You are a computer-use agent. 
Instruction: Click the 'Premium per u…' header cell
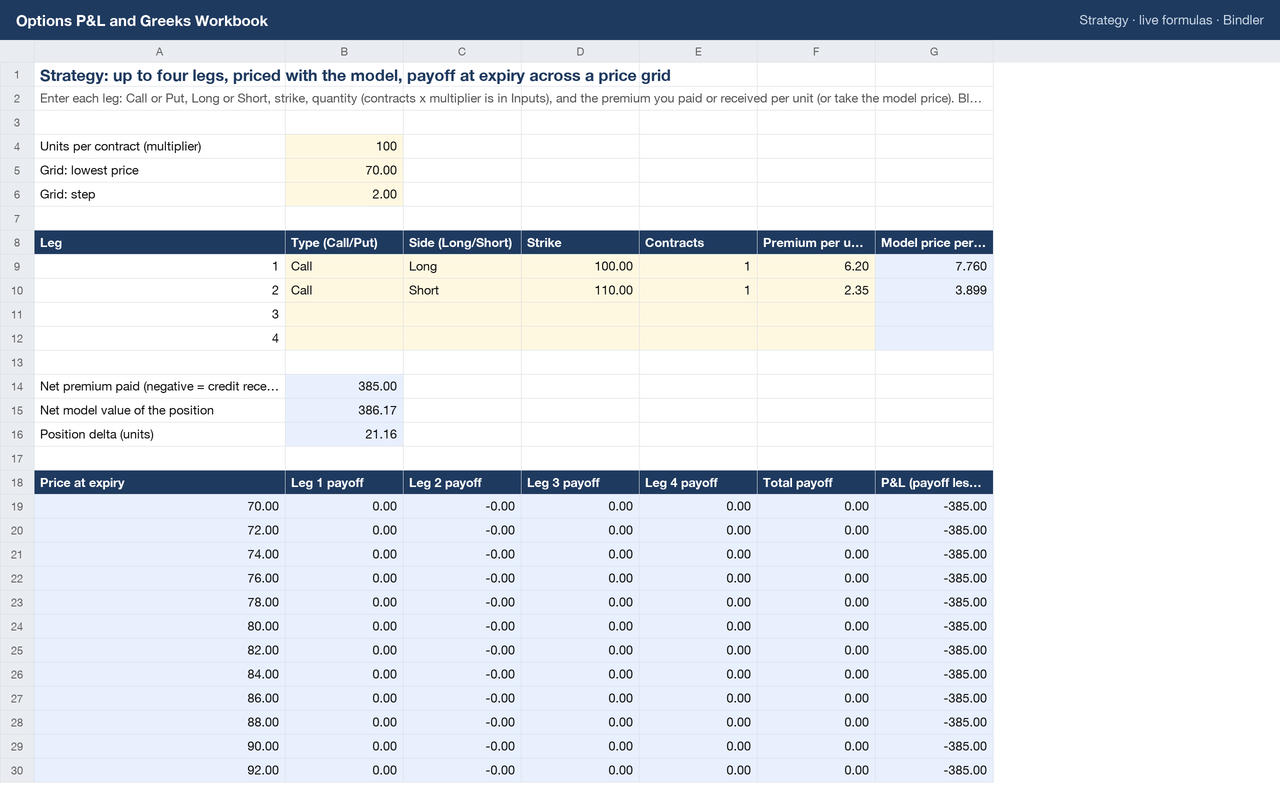click(x=816, y=242)
